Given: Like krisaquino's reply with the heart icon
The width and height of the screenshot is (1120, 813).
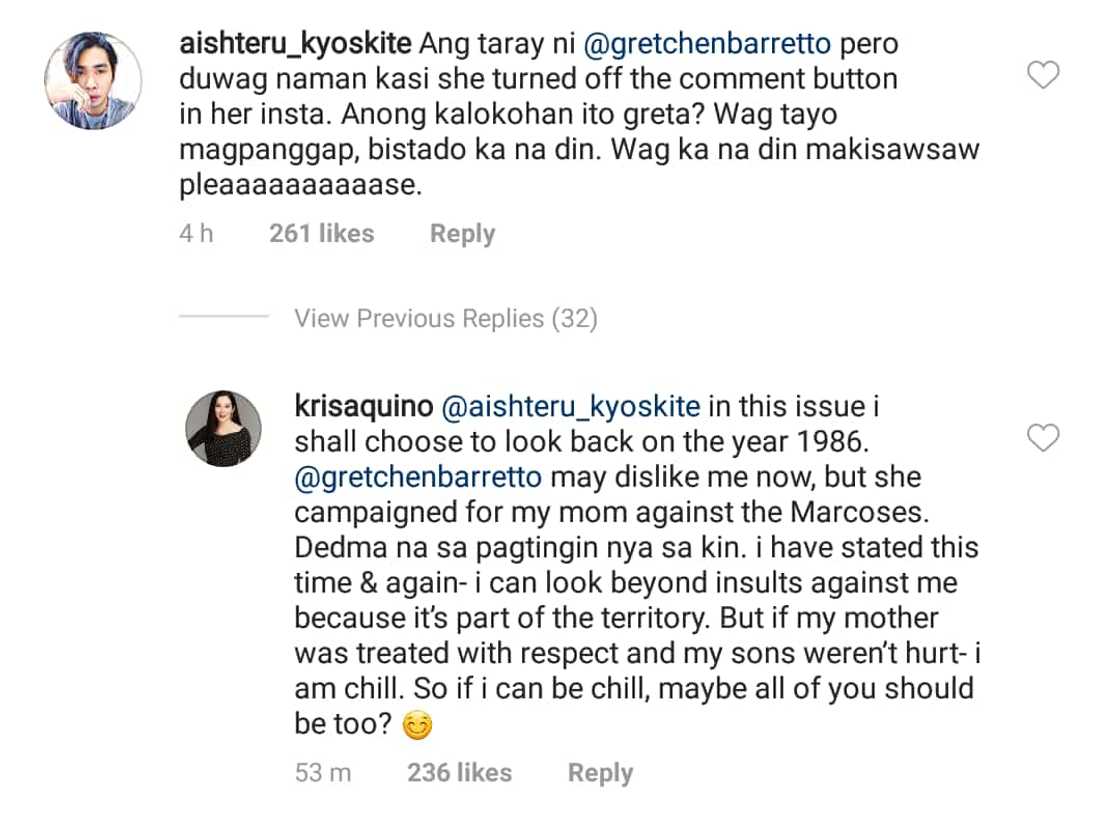Looking at the screenshot, I should 1043,438.
